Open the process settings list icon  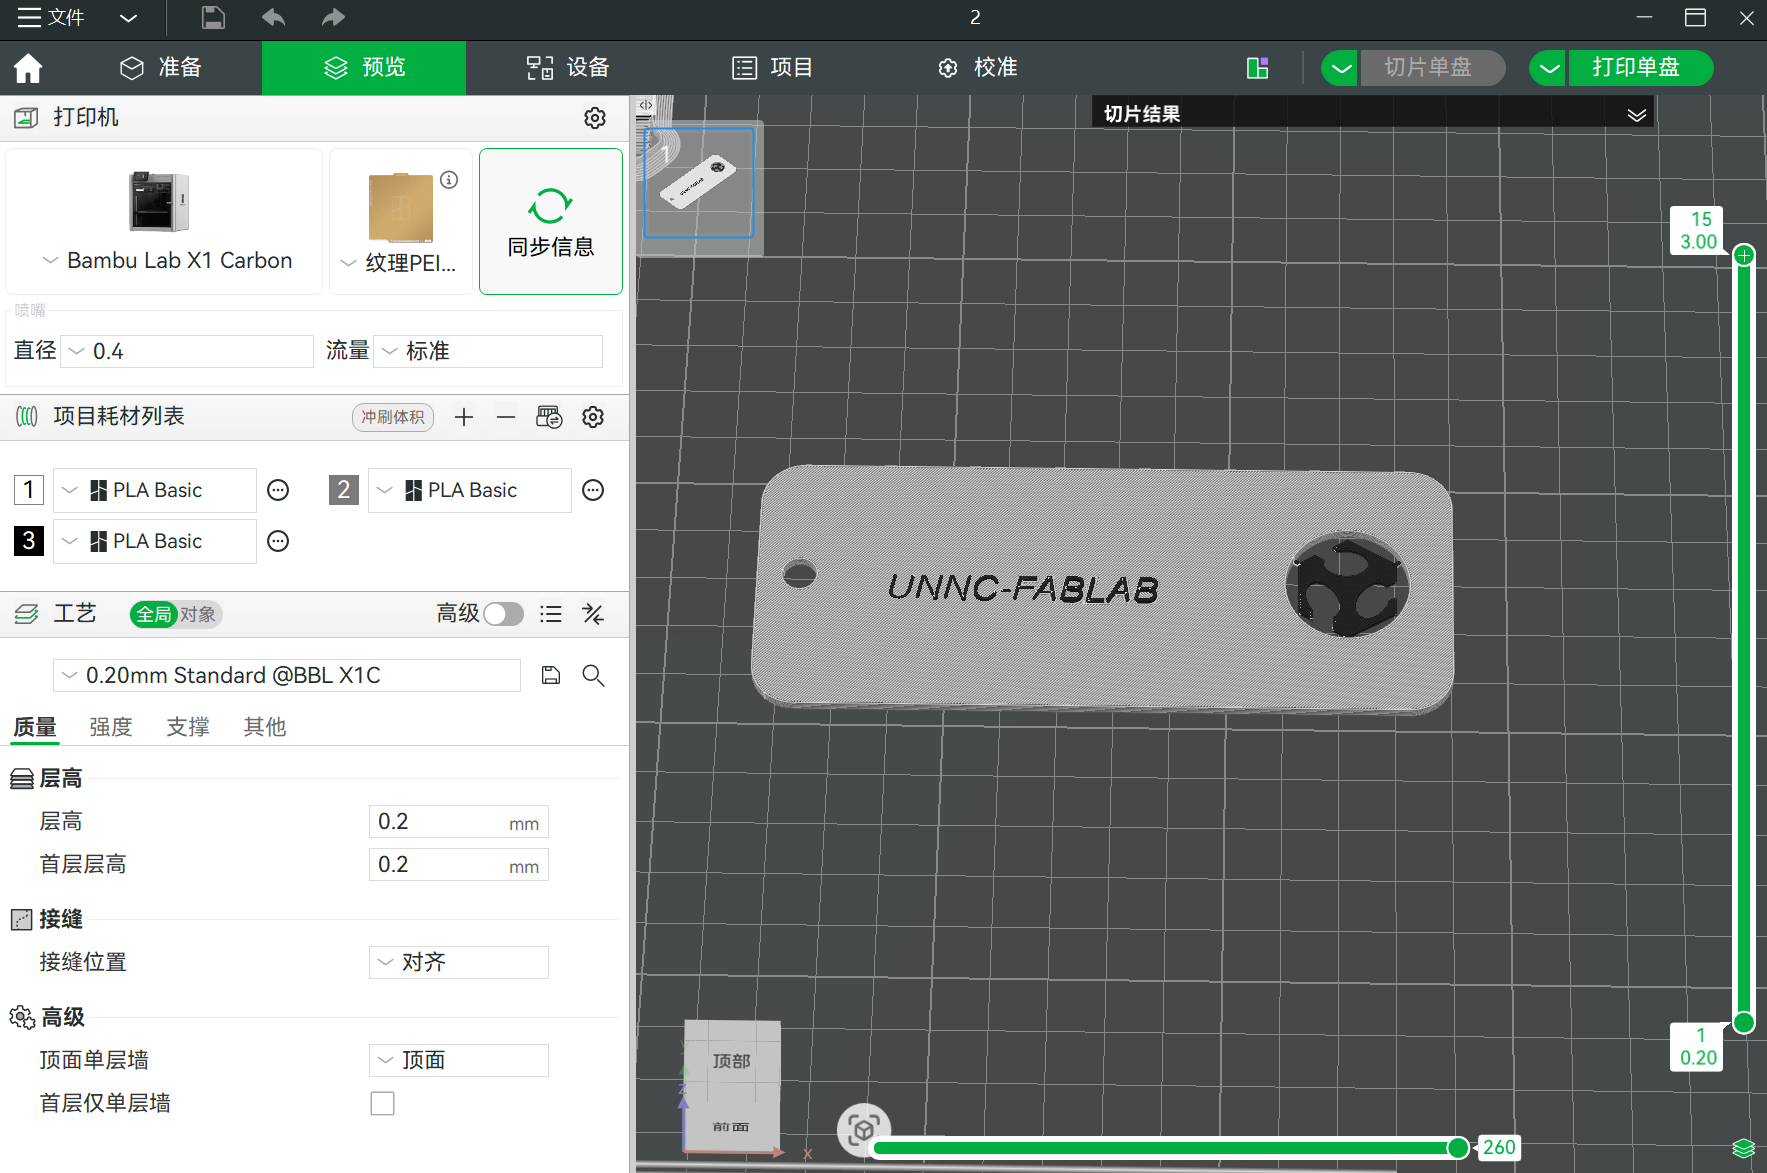tap(551, 614)
